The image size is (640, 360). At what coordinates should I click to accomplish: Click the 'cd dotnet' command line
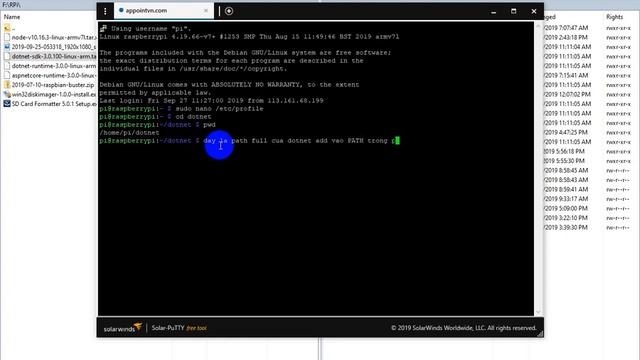pyautogui.click(x=155, y=117)
